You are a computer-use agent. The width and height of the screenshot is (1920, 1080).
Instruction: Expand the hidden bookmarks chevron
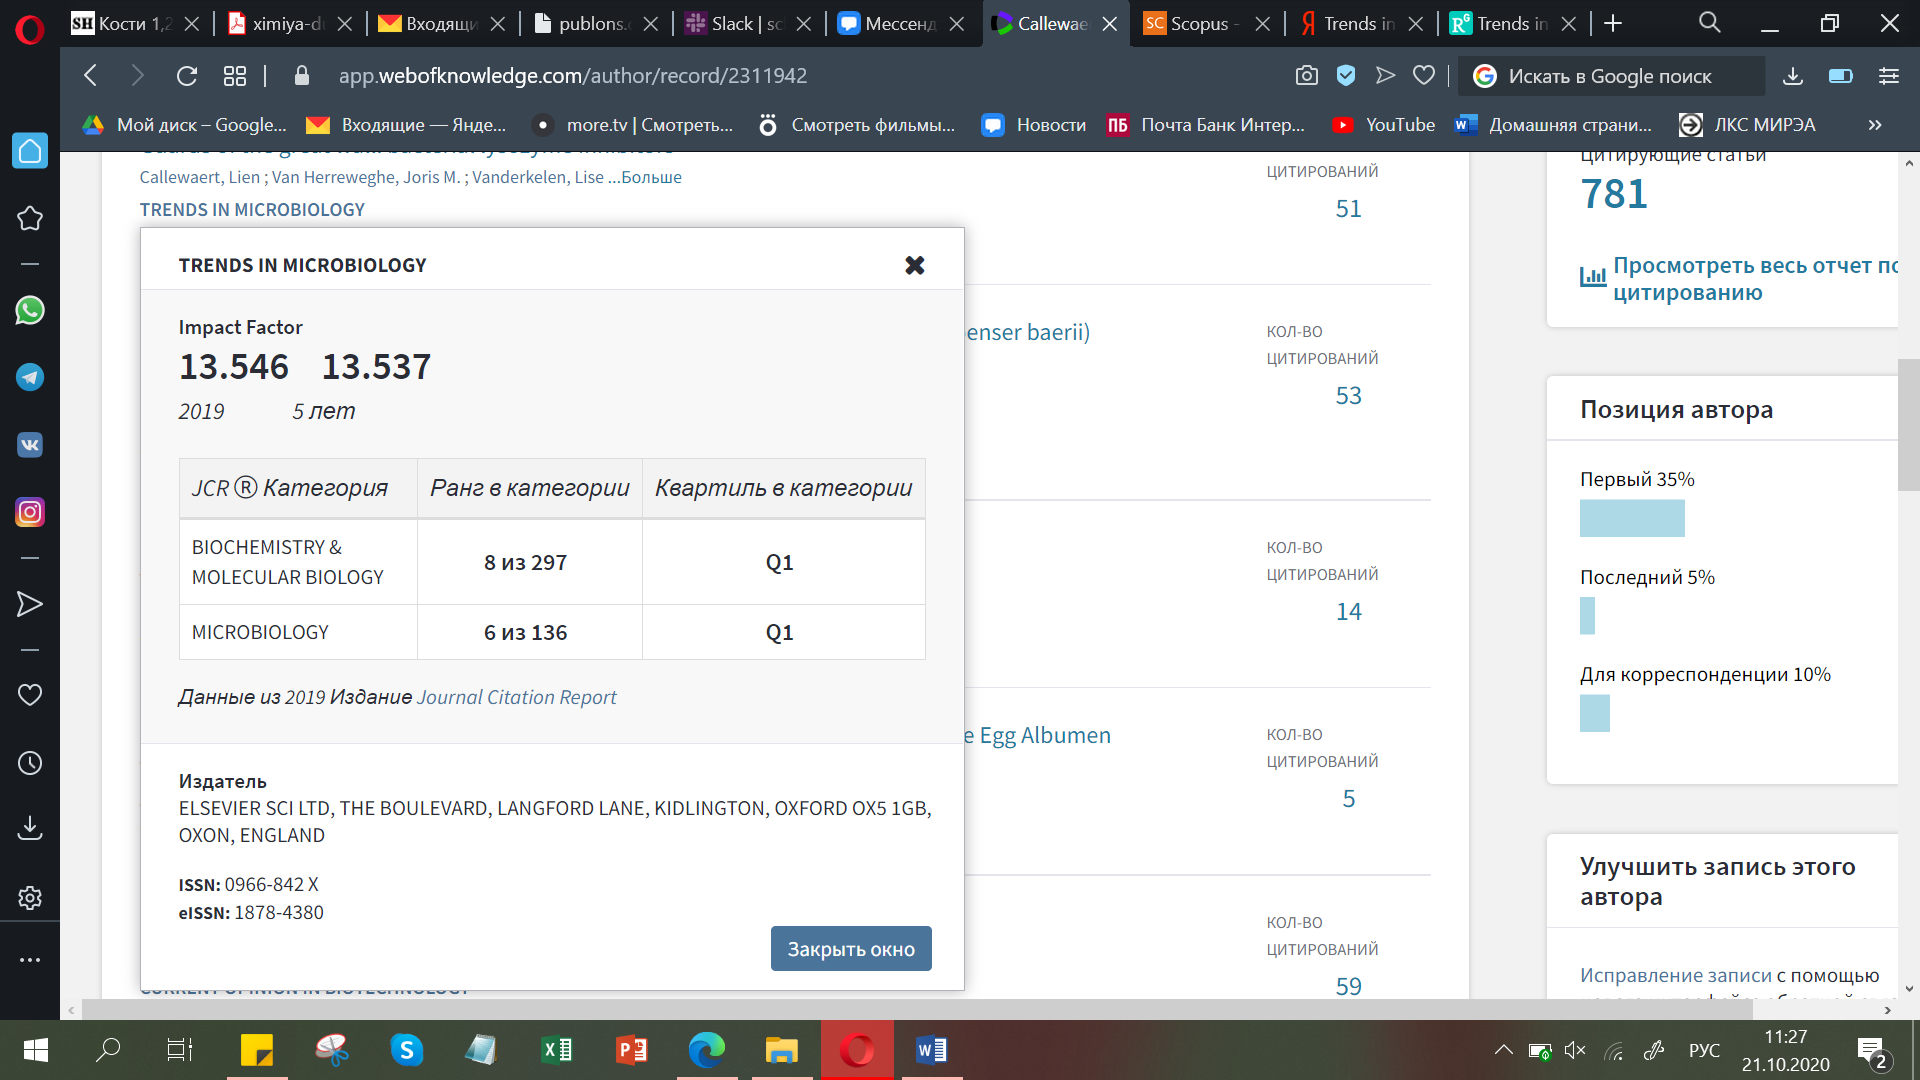1875,125
